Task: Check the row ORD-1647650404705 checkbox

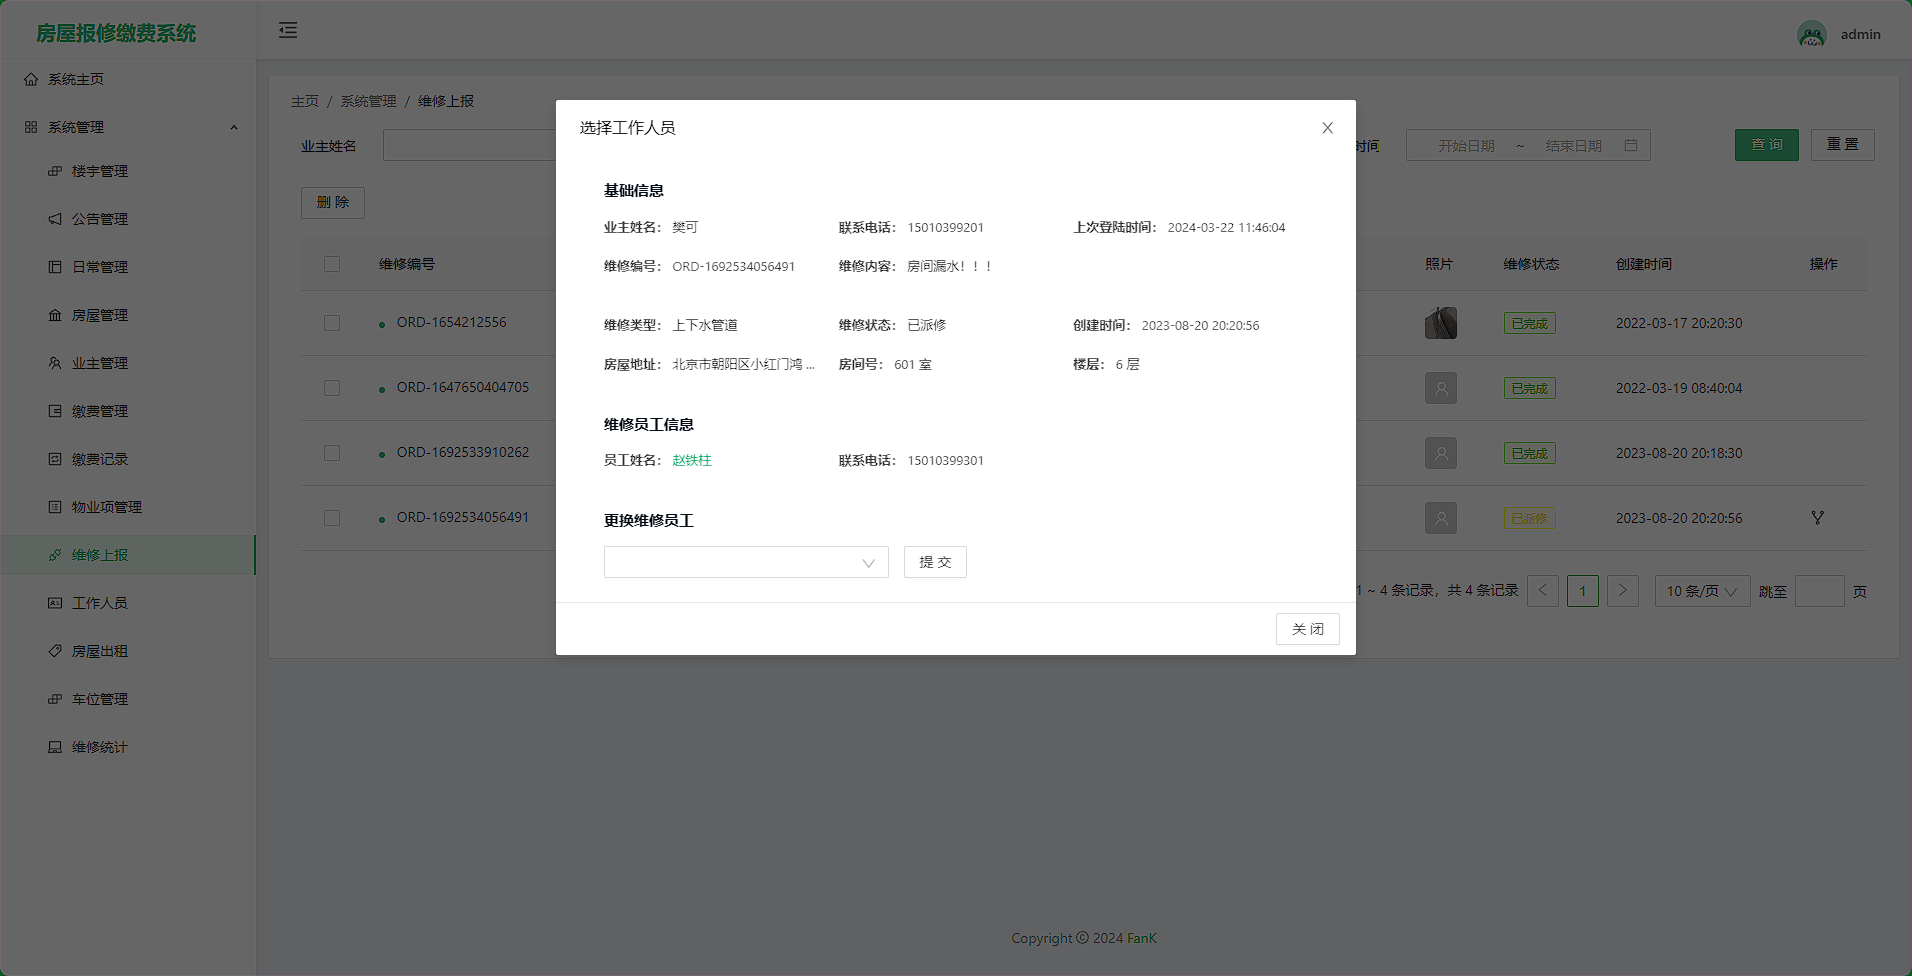Action: 332,388
